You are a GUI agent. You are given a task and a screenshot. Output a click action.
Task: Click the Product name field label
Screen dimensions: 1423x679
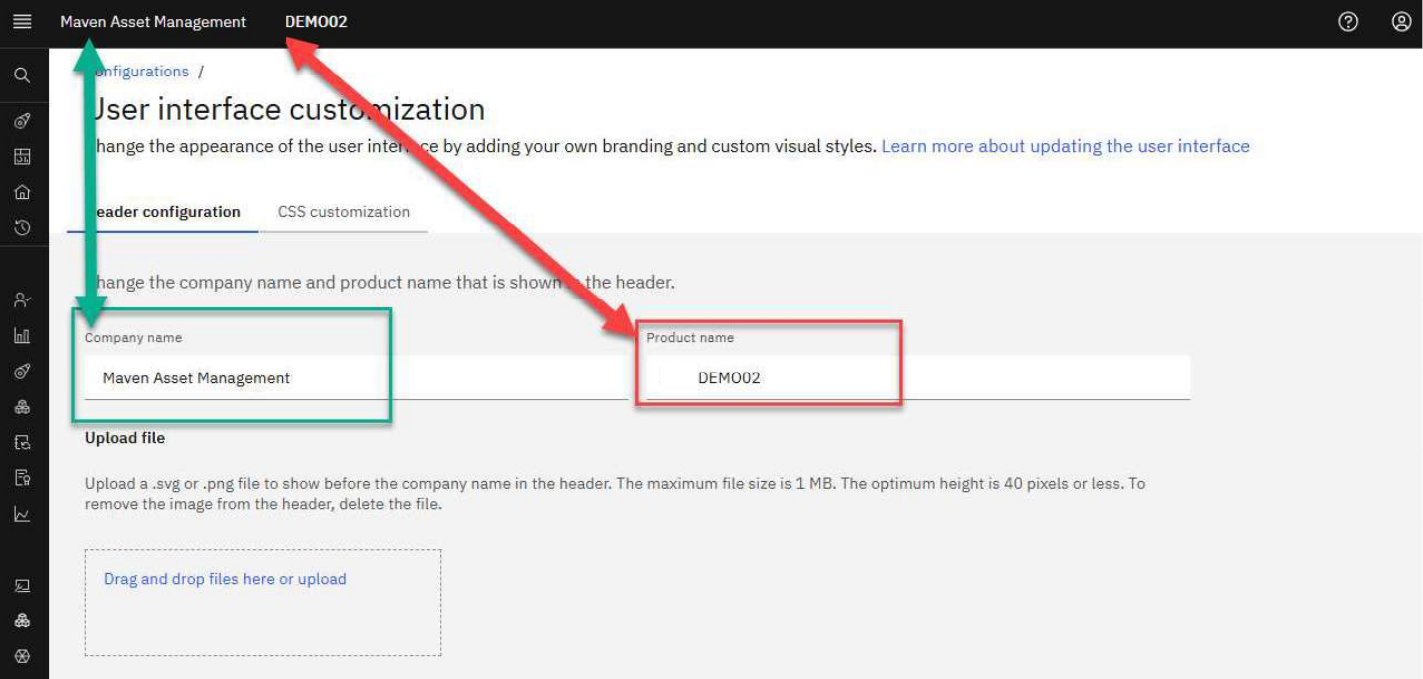click(x=690, y=338)
